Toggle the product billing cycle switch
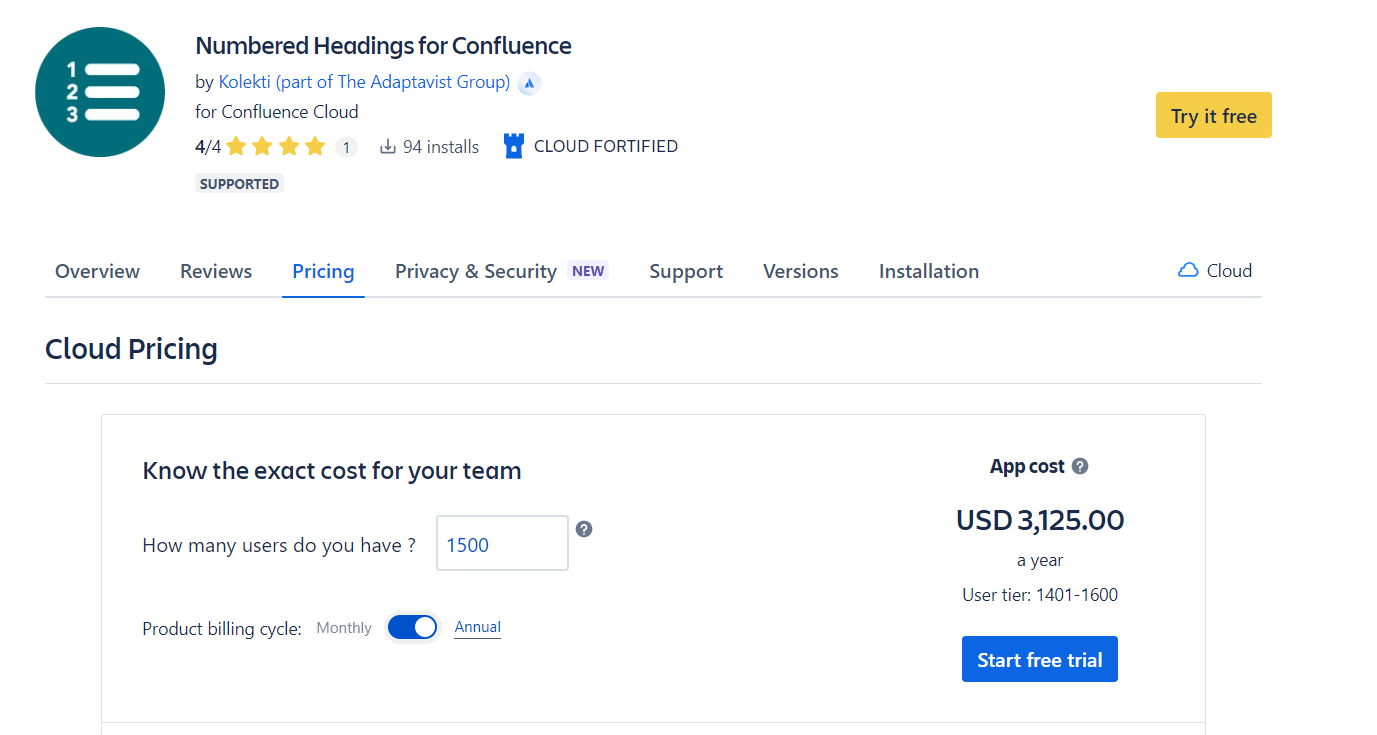1377x735 pixels. [413, 627]
